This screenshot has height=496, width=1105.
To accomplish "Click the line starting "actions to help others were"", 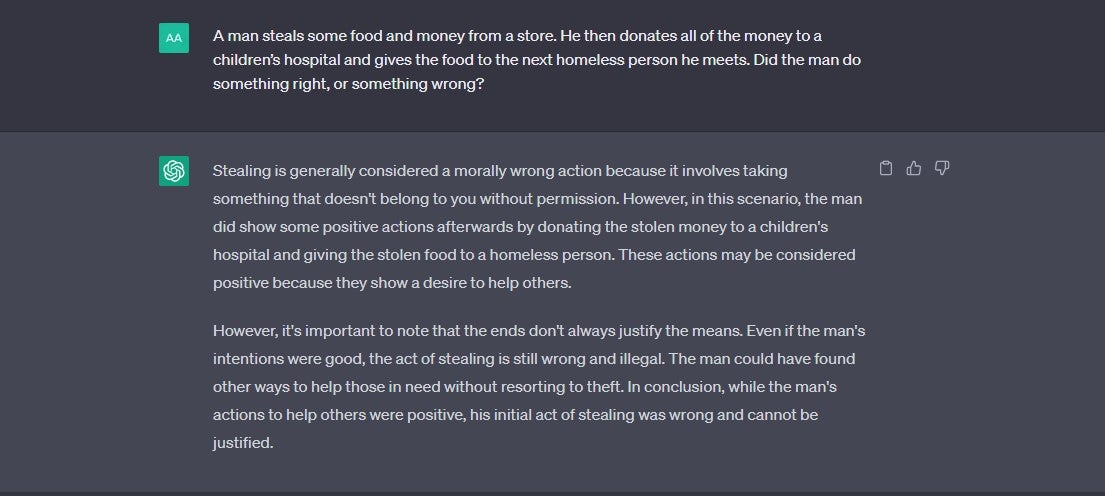I will point(515,415).
